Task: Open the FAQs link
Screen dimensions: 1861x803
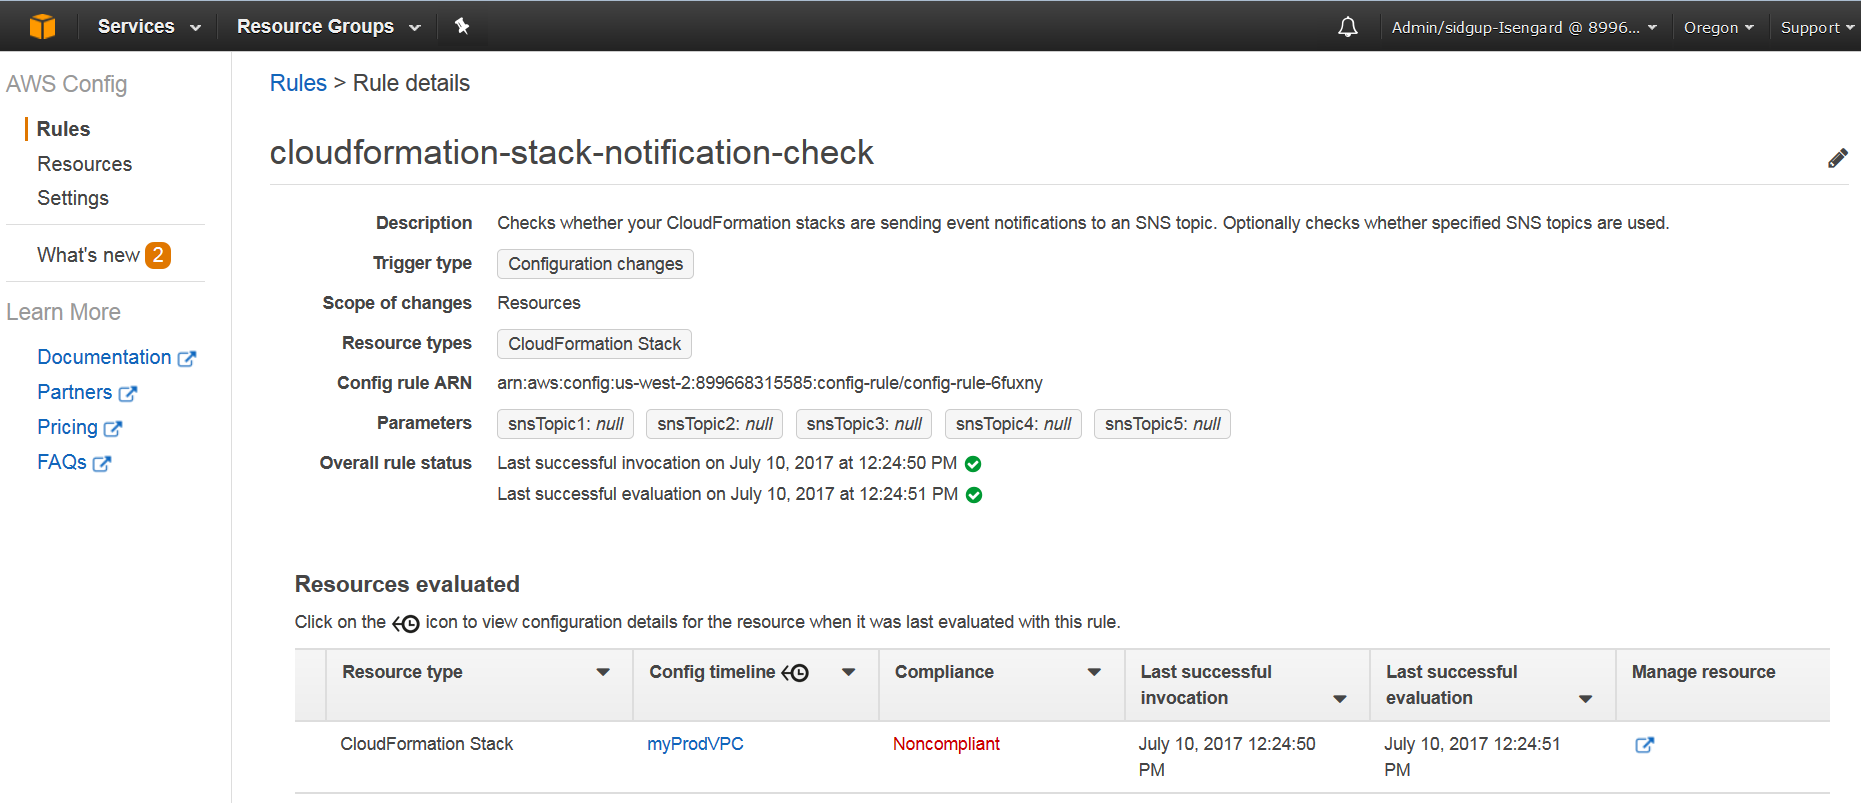Action: coord(62,462)
